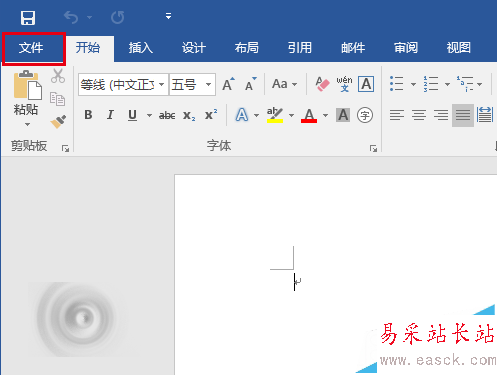Open the font size dropdown arrow
This screenshot has width=497, height=375.
pyautogui.click(x=208, y=84)
